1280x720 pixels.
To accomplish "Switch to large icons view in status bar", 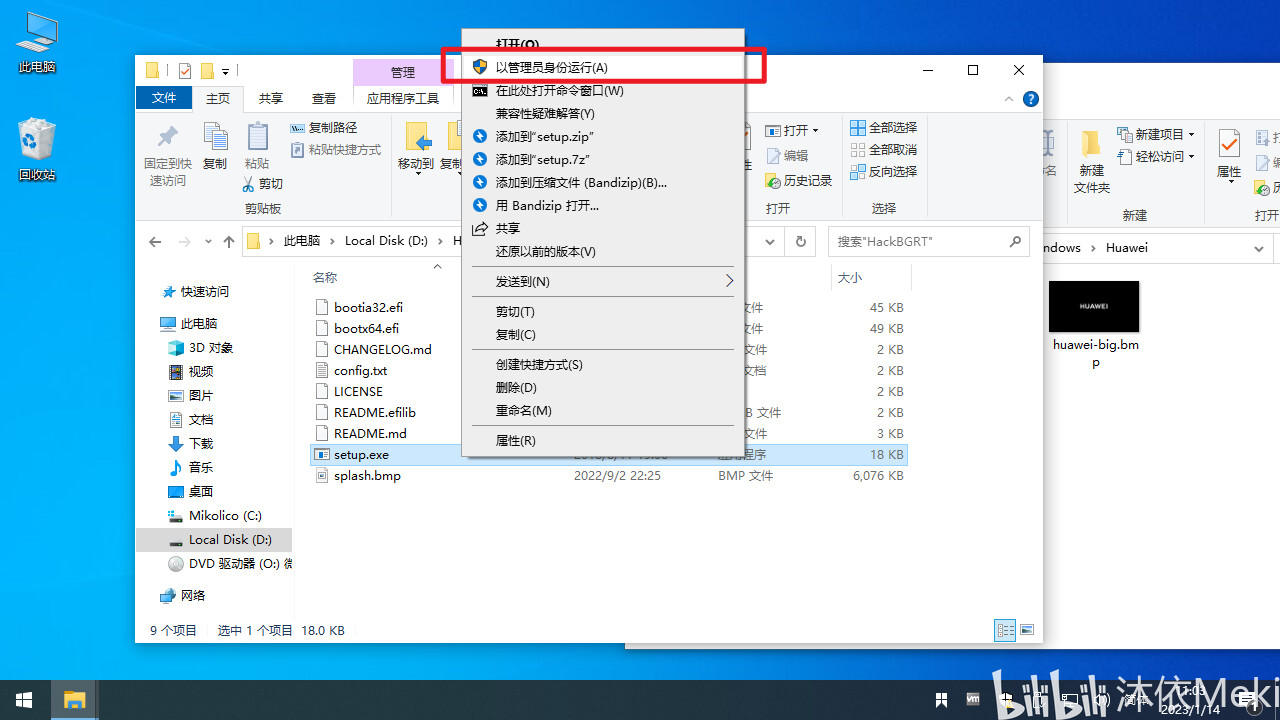I will tap(1026, 630).
